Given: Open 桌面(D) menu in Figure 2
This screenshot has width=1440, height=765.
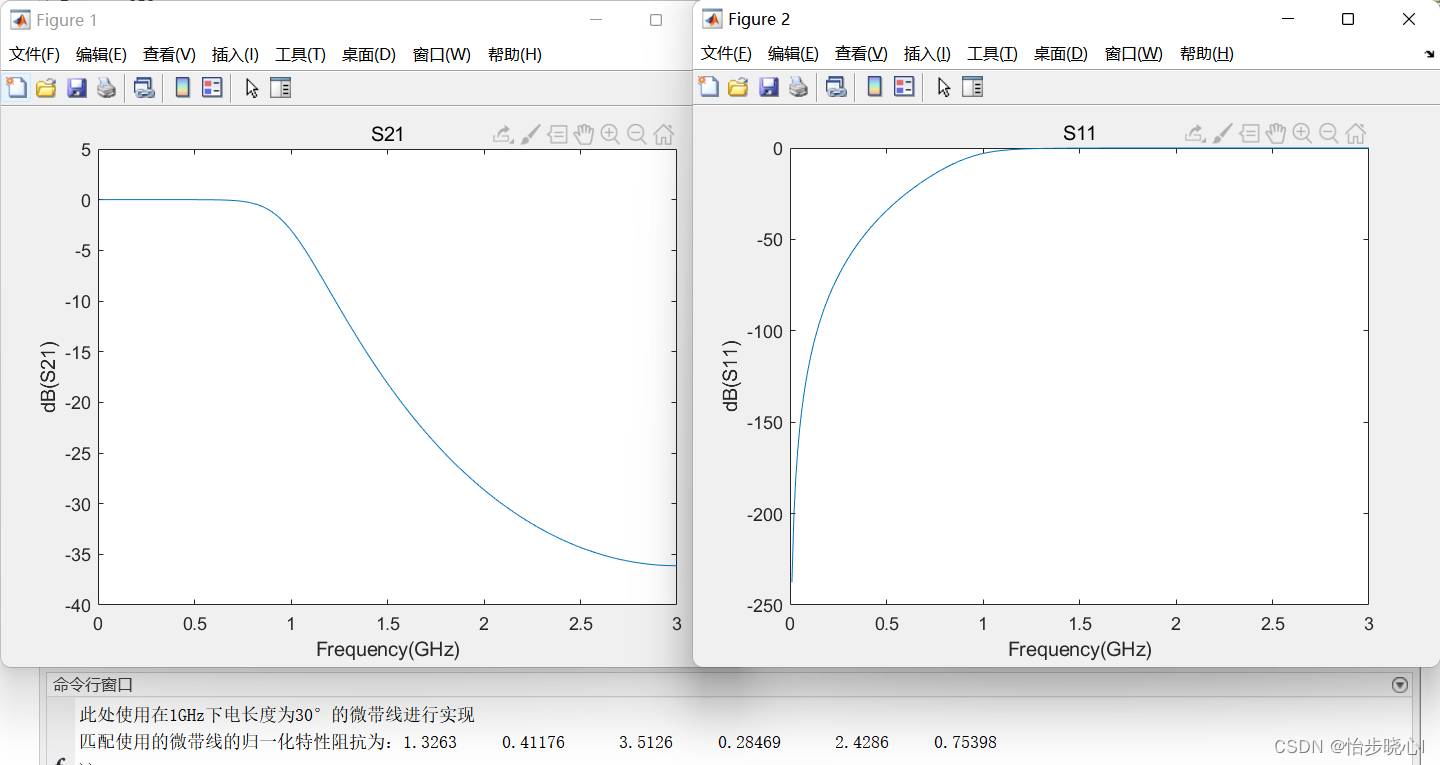Looking at the screenshot, I should click(1061, 53).
